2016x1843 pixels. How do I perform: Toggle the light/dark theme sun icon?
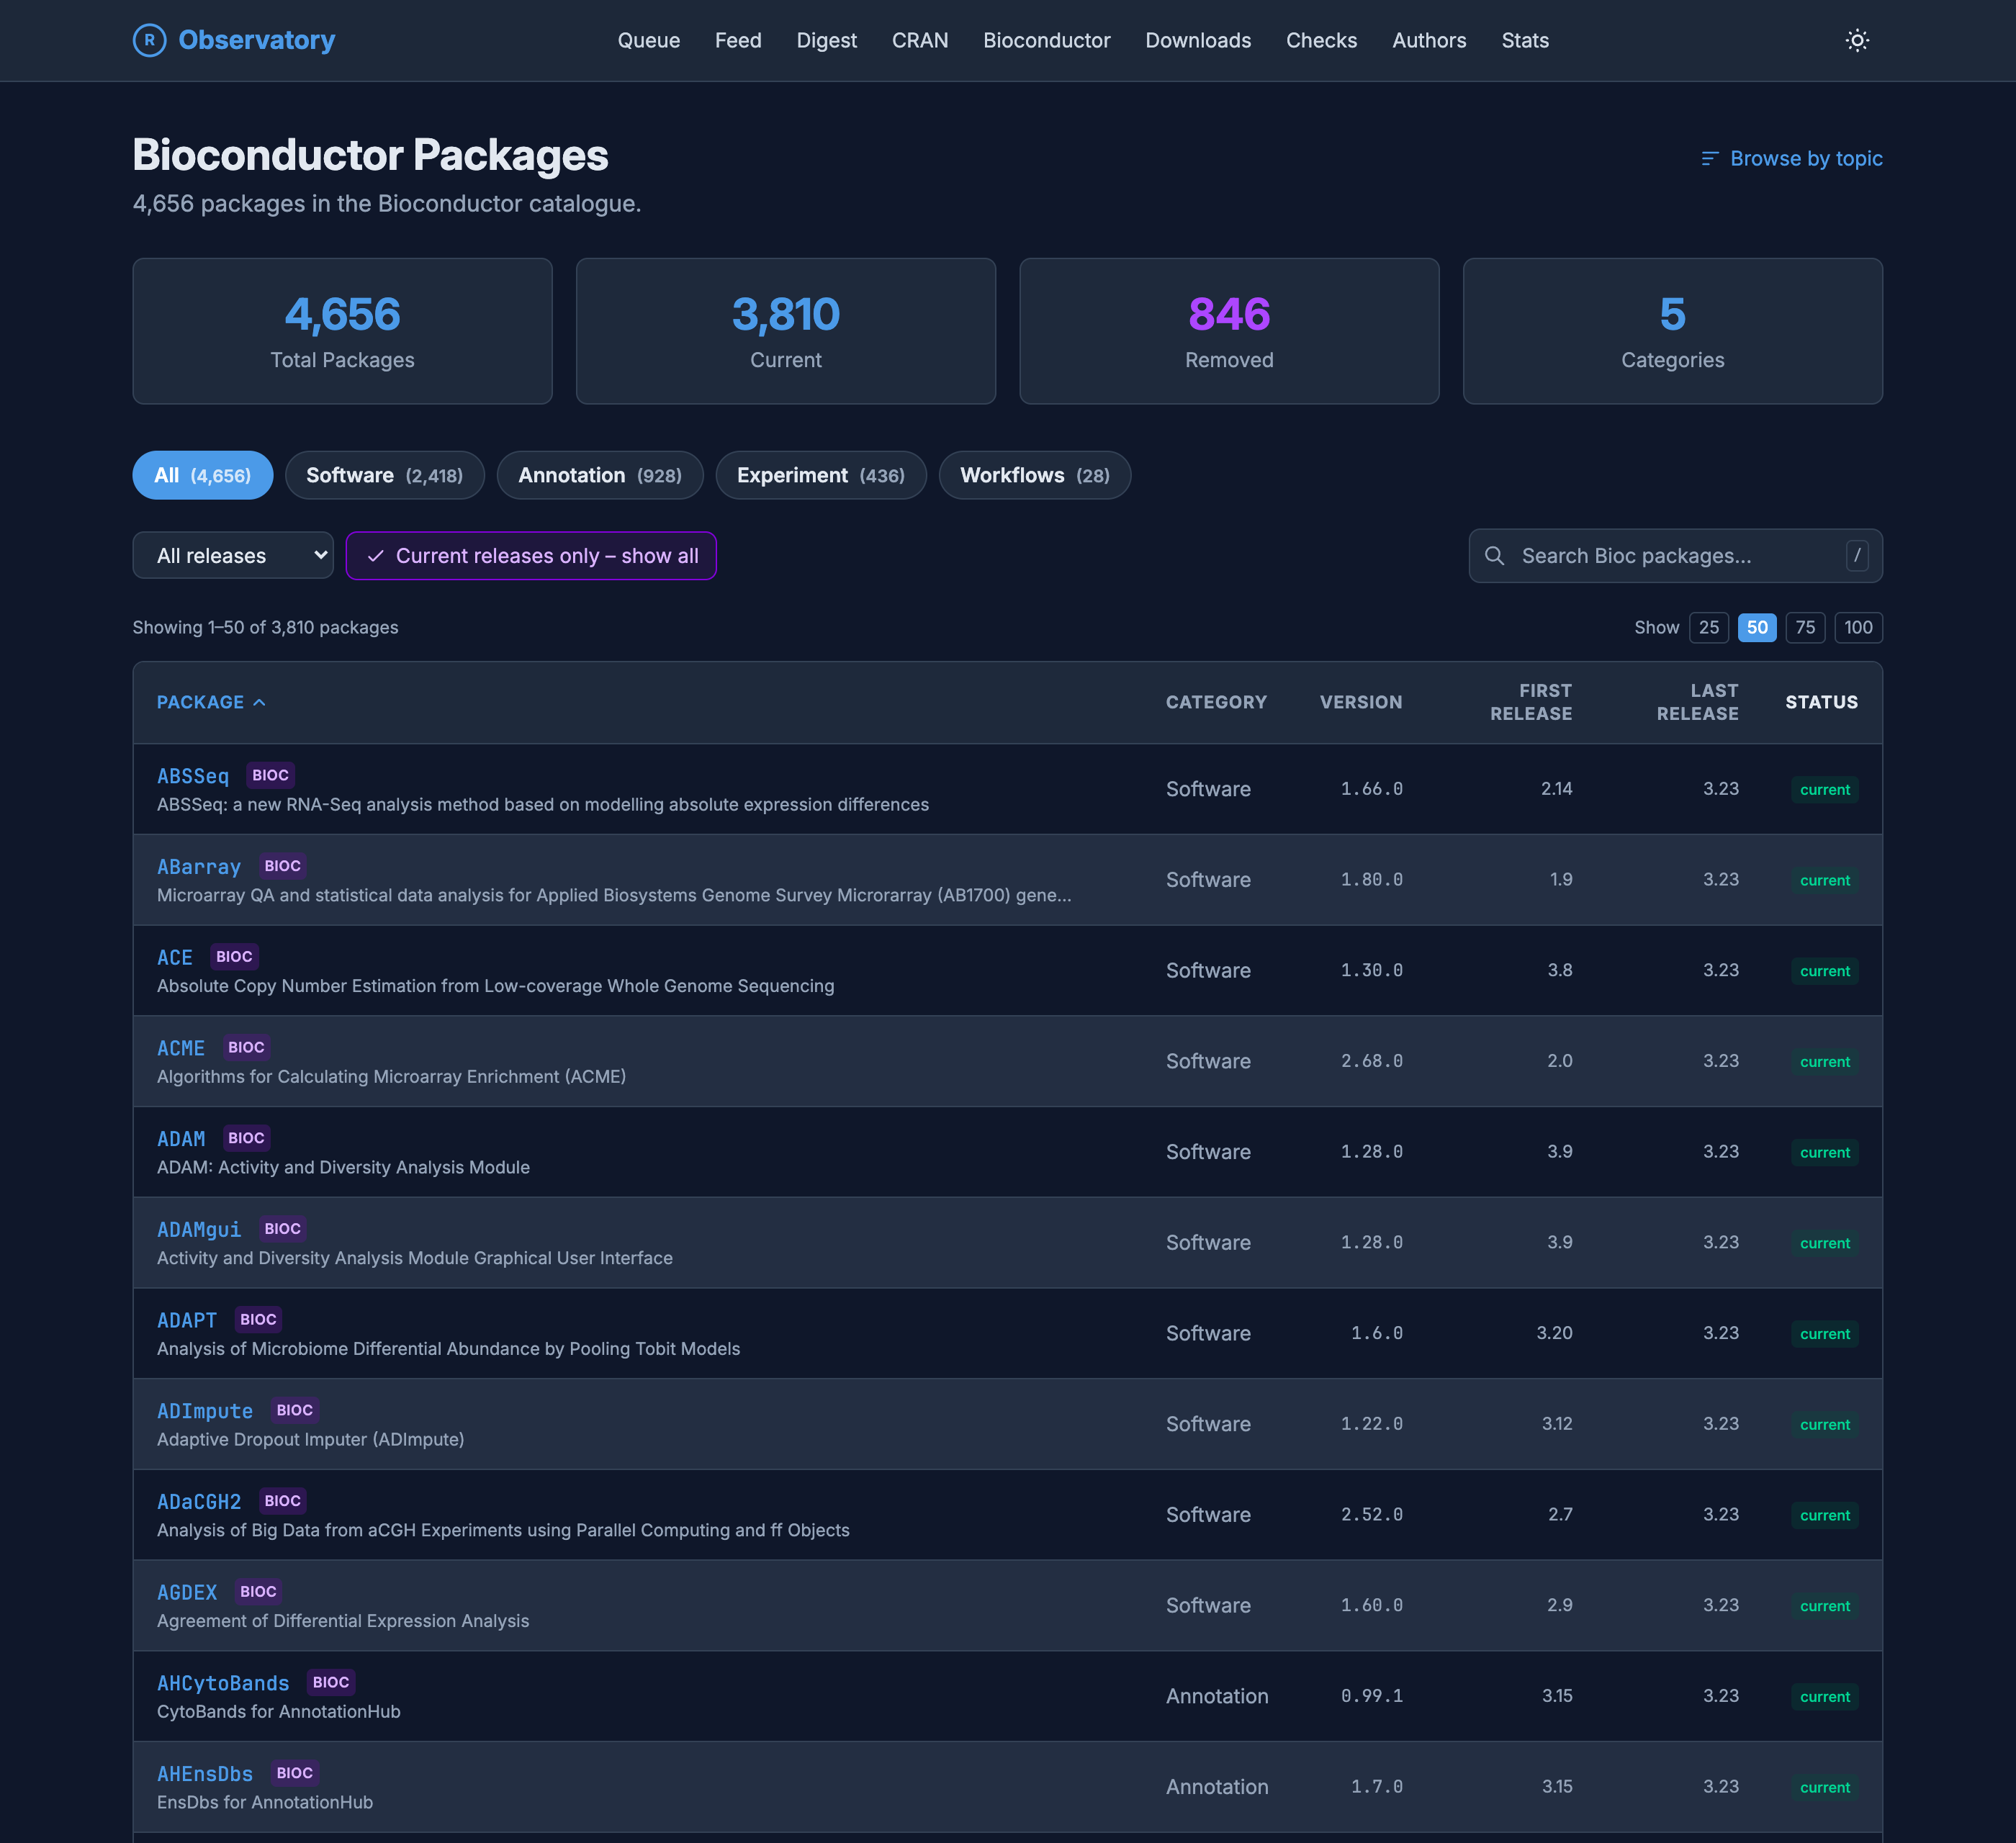pyautogui.click(x=1857, y=40)
